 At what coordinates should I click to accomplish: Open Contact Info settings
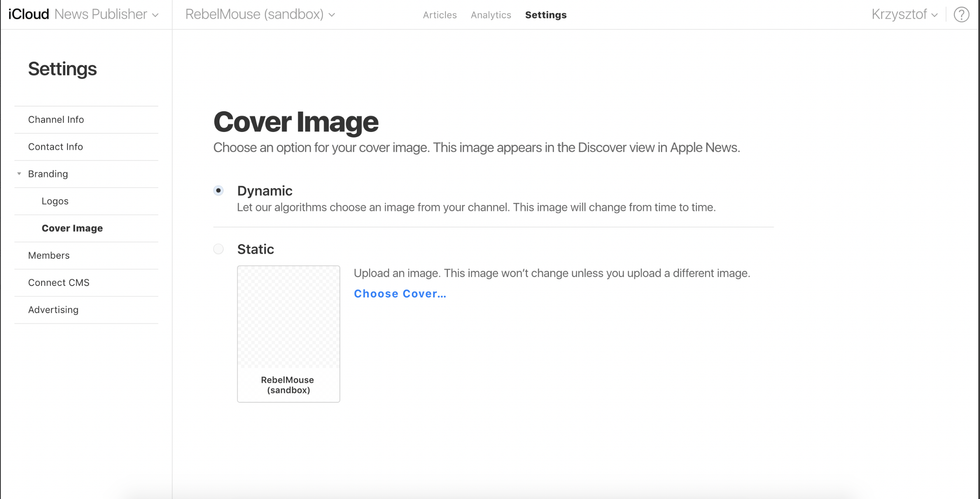coord(55,147)
